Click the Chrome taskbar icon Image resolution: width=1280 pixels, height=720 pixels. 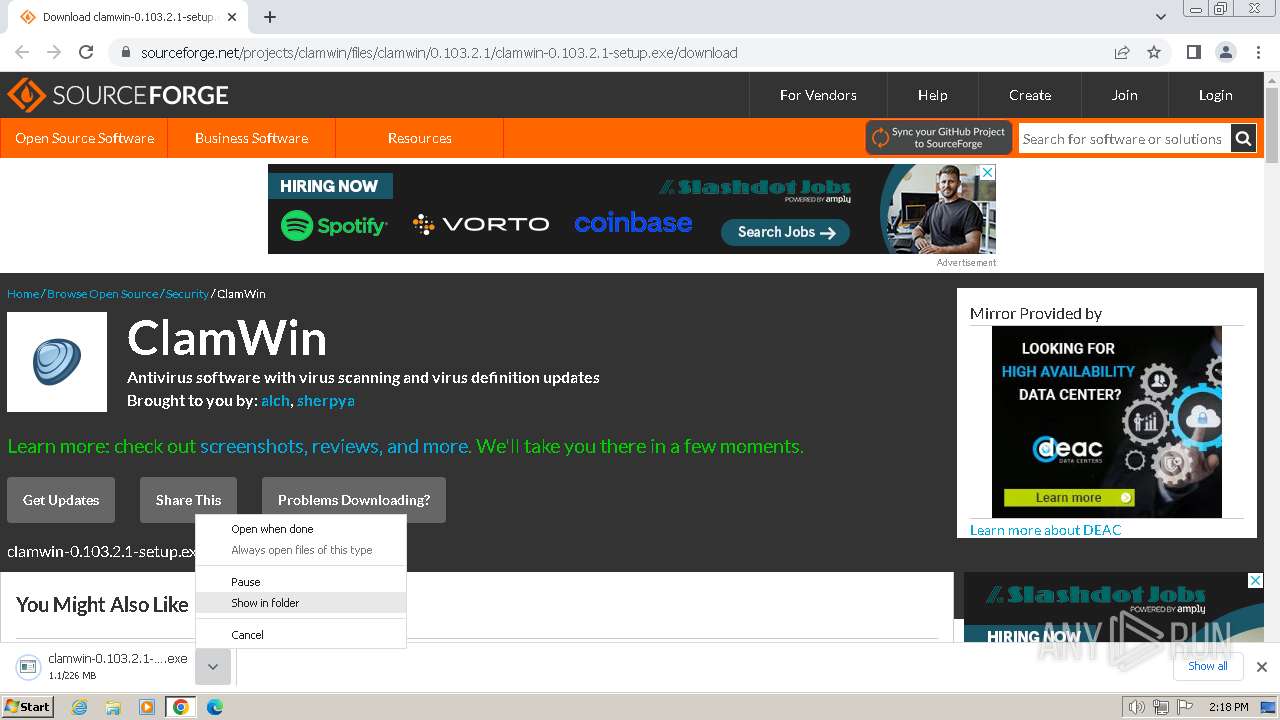(x=180, y=707)
